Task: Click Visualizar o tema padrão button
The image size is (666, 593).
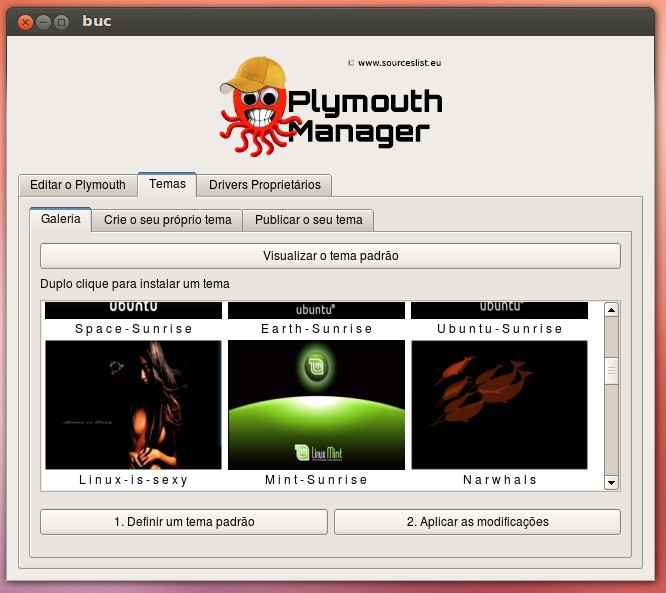Action: [x=330, y=256]
